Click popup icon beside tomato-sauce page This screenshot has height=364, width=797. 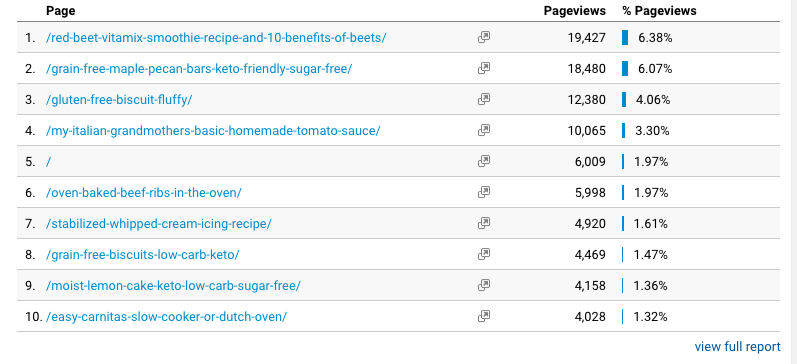click(x=484, y=130)
